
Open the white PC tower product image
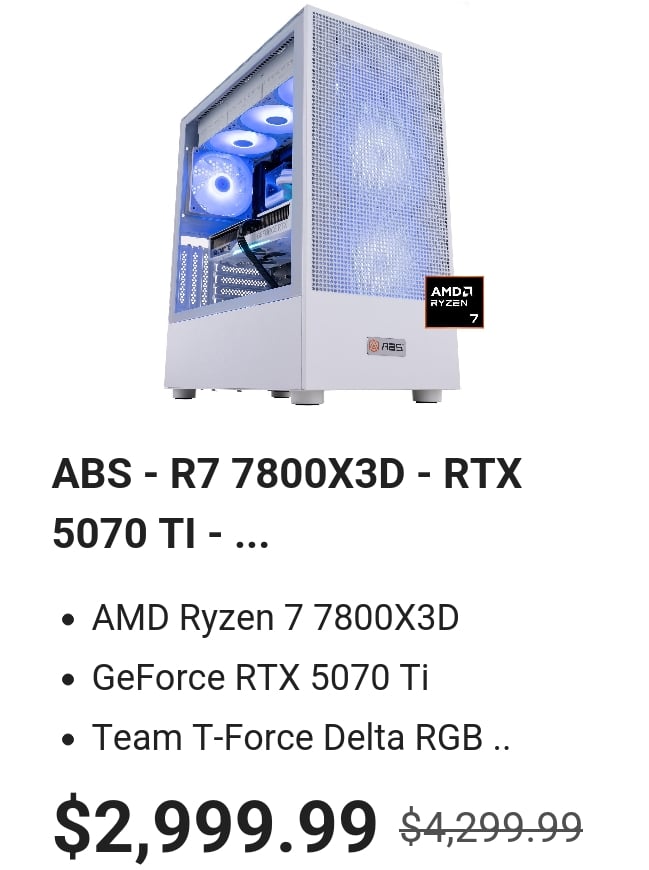coord(313,205)
